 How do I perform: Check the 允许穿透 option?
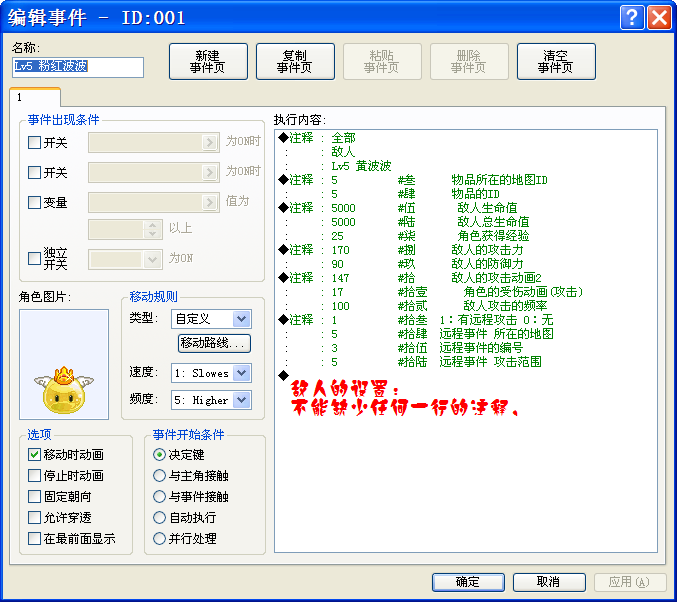click(34, 518)
